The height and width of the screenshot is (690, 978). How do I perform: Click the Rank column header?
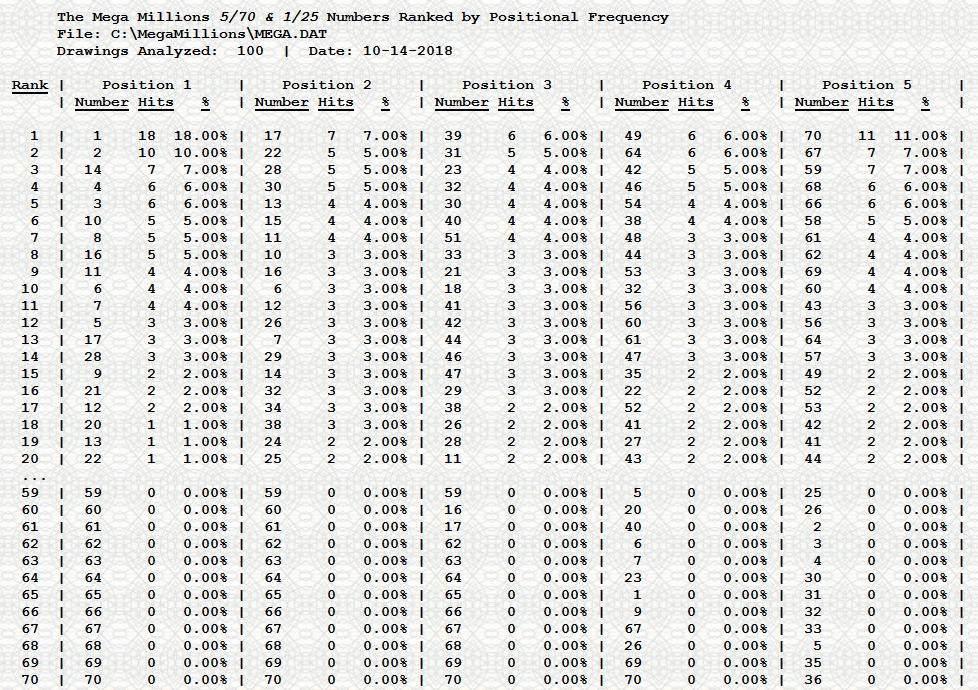30,85
